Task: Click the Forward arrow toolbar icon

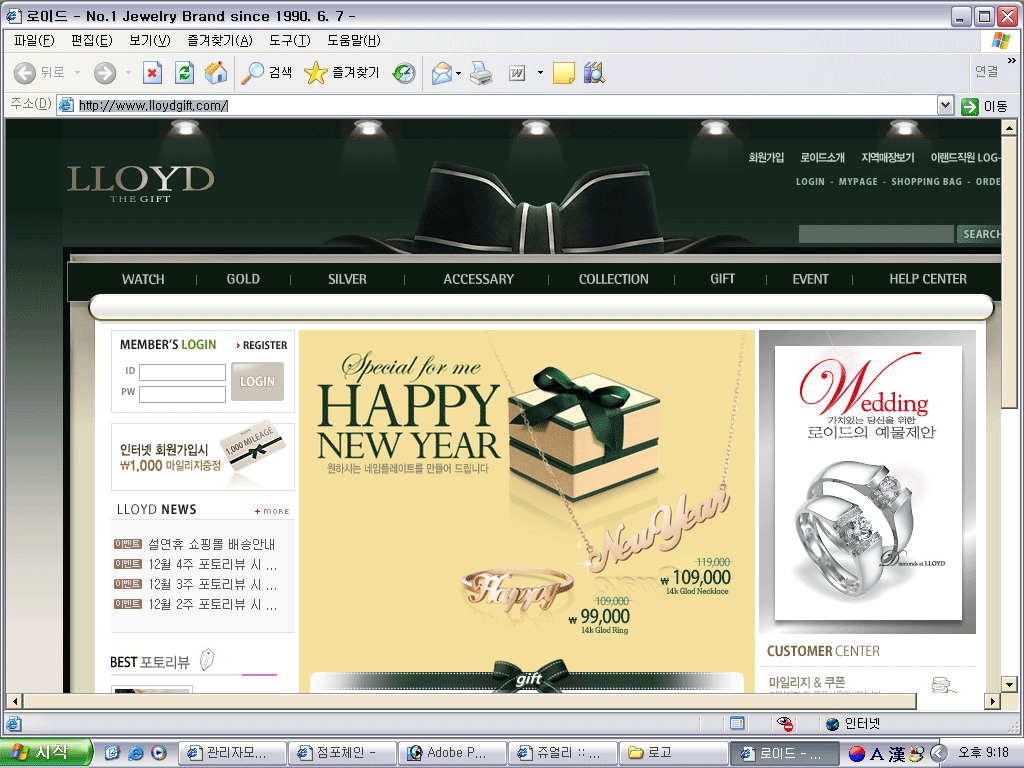Action: [x=104, y=72]
